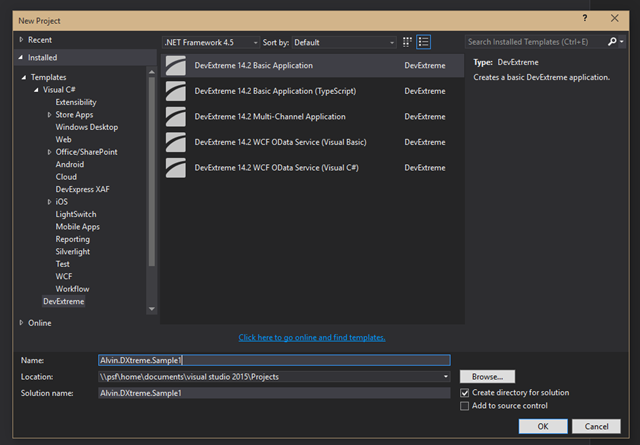Select the Silverlight category
Screen dimensions: 640x445
(x=73, y=251)
